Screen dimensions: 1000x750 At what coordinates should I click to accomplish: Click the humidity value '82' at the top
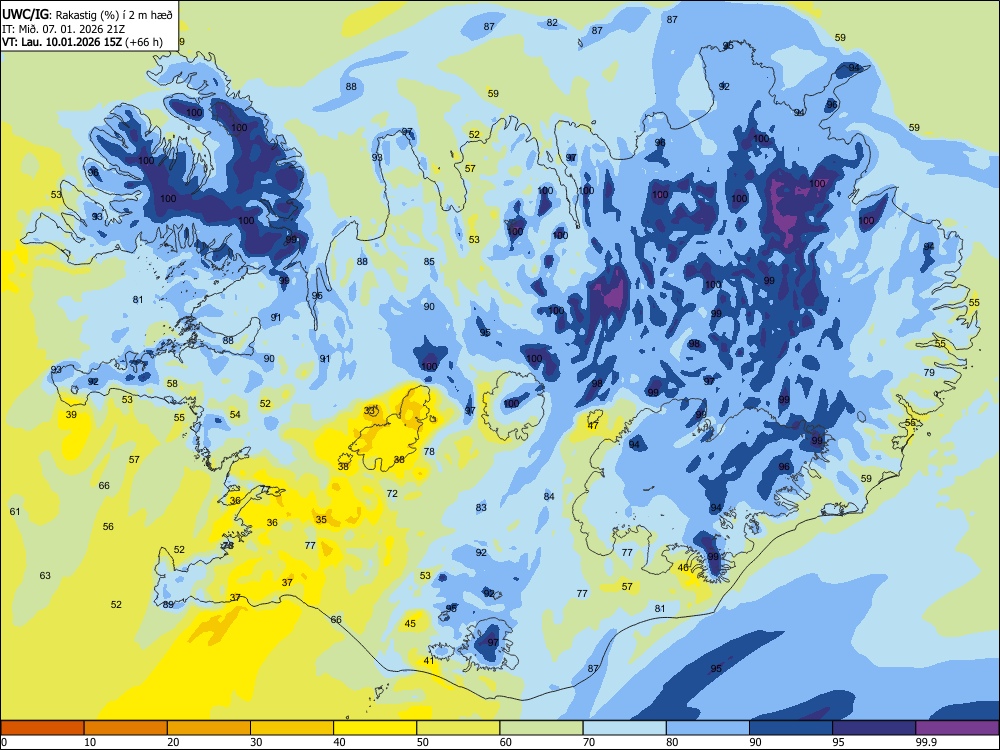(552, 22)
